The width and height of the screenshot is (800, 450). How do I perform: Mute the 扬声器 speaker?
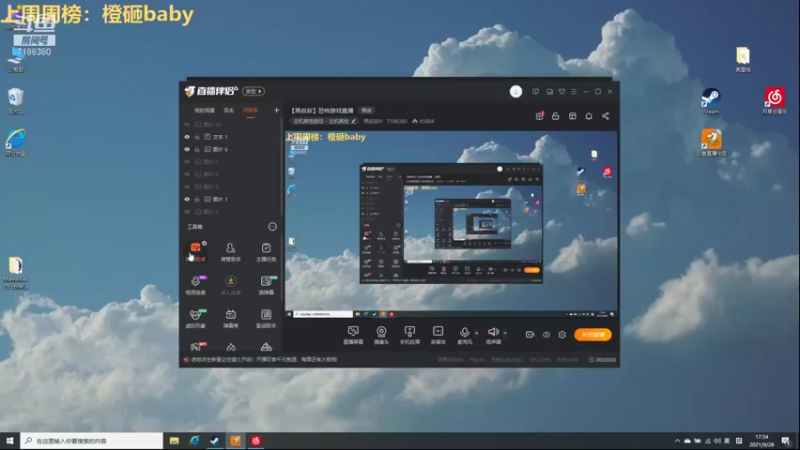point(493,335)
